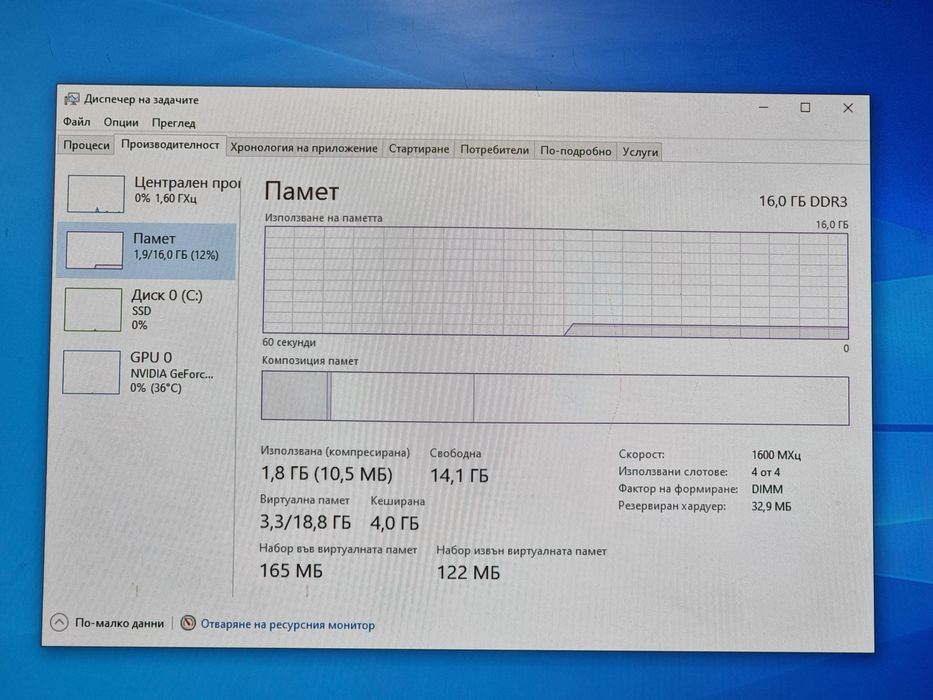Click the form factor value DIMM
The width and height of the screenshot is (933, 700).
tap(767, 489)
